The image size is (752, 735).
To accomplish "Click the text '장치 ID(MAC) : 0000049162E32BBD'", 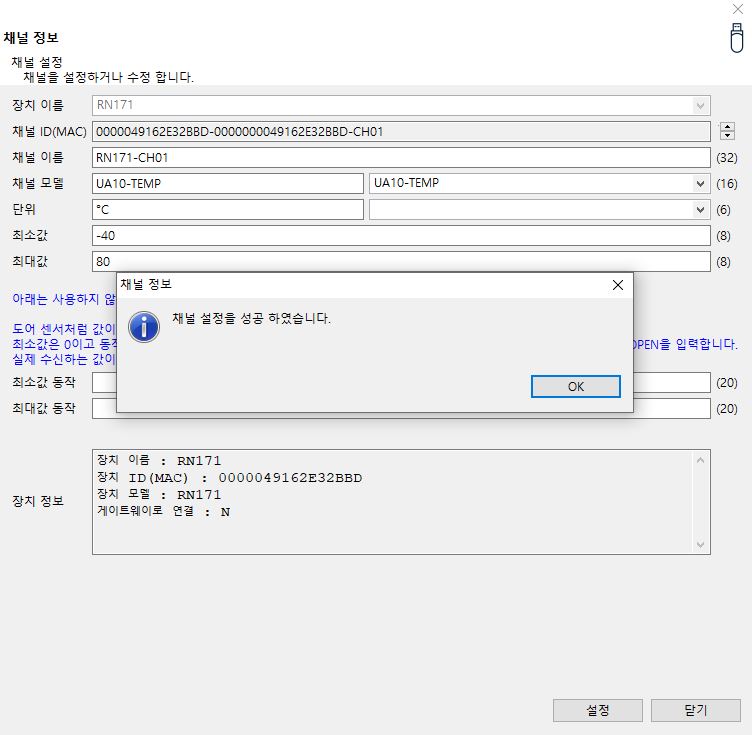I will [230, 478].
